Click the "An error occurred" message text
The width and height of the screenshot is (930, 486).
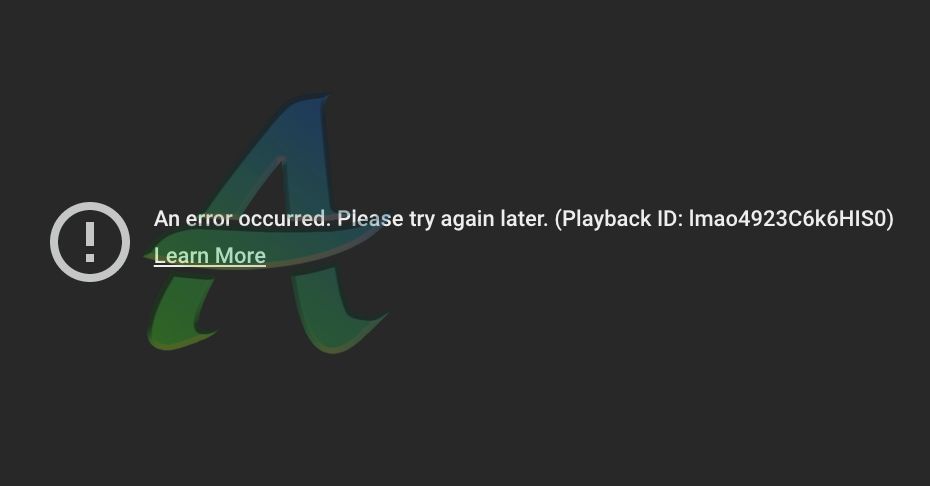pyautogui.click(x=241, y=219)
